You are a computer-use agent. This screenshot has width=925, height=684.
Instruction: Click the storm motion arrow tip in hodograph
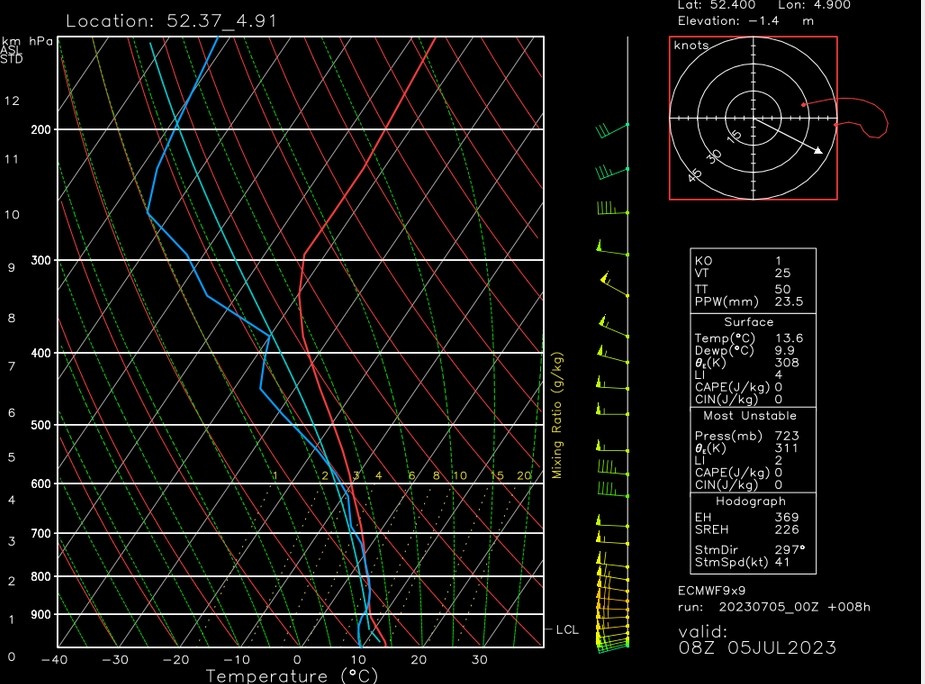[822, 153]
